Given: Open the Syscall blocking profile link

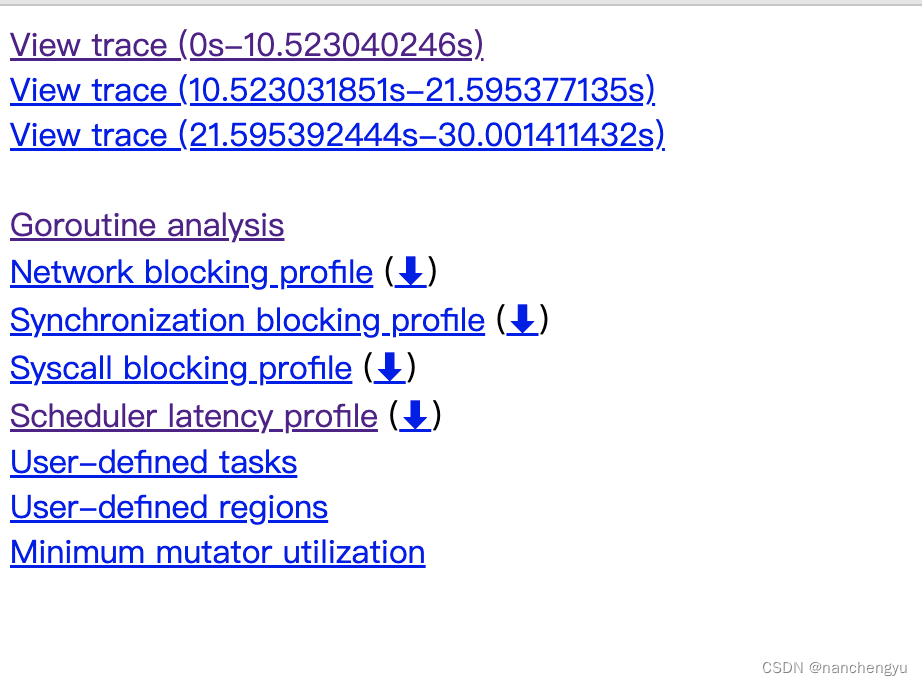Looking at the screenshot, I should (181, 368).
